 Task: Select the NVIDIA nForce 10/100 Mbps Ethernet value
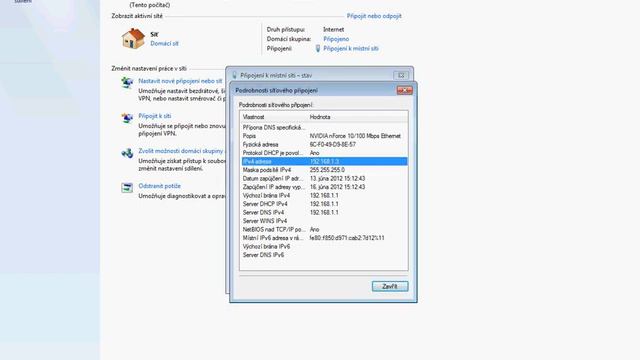(355, 136)
